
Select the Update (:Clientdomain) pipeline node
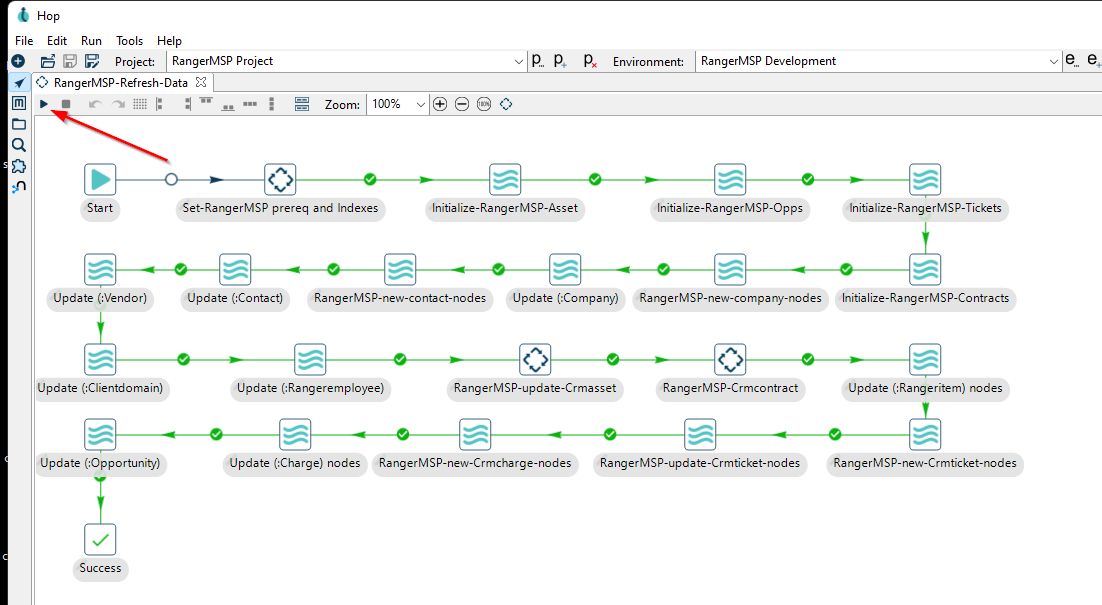100,360
